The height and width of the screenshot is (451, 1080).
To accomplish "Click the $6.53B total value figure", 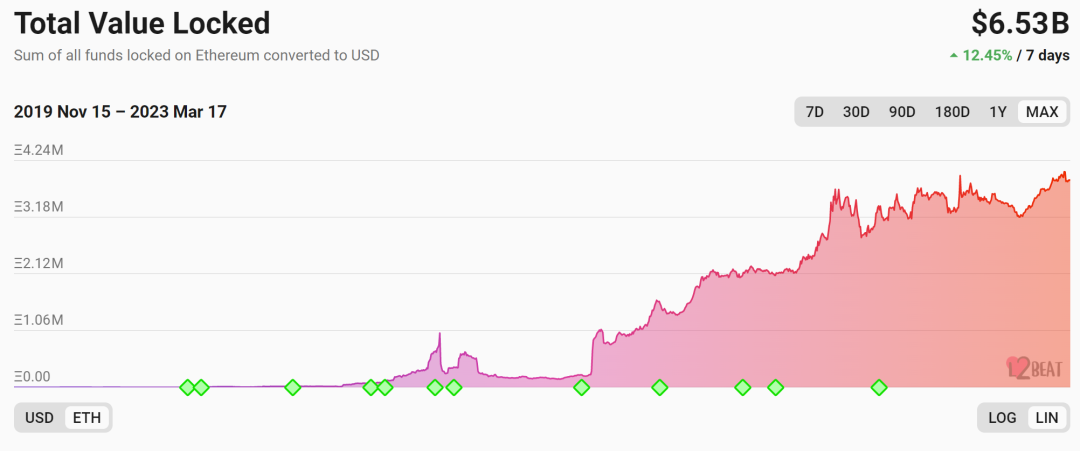I will (x=1020, y=23).
